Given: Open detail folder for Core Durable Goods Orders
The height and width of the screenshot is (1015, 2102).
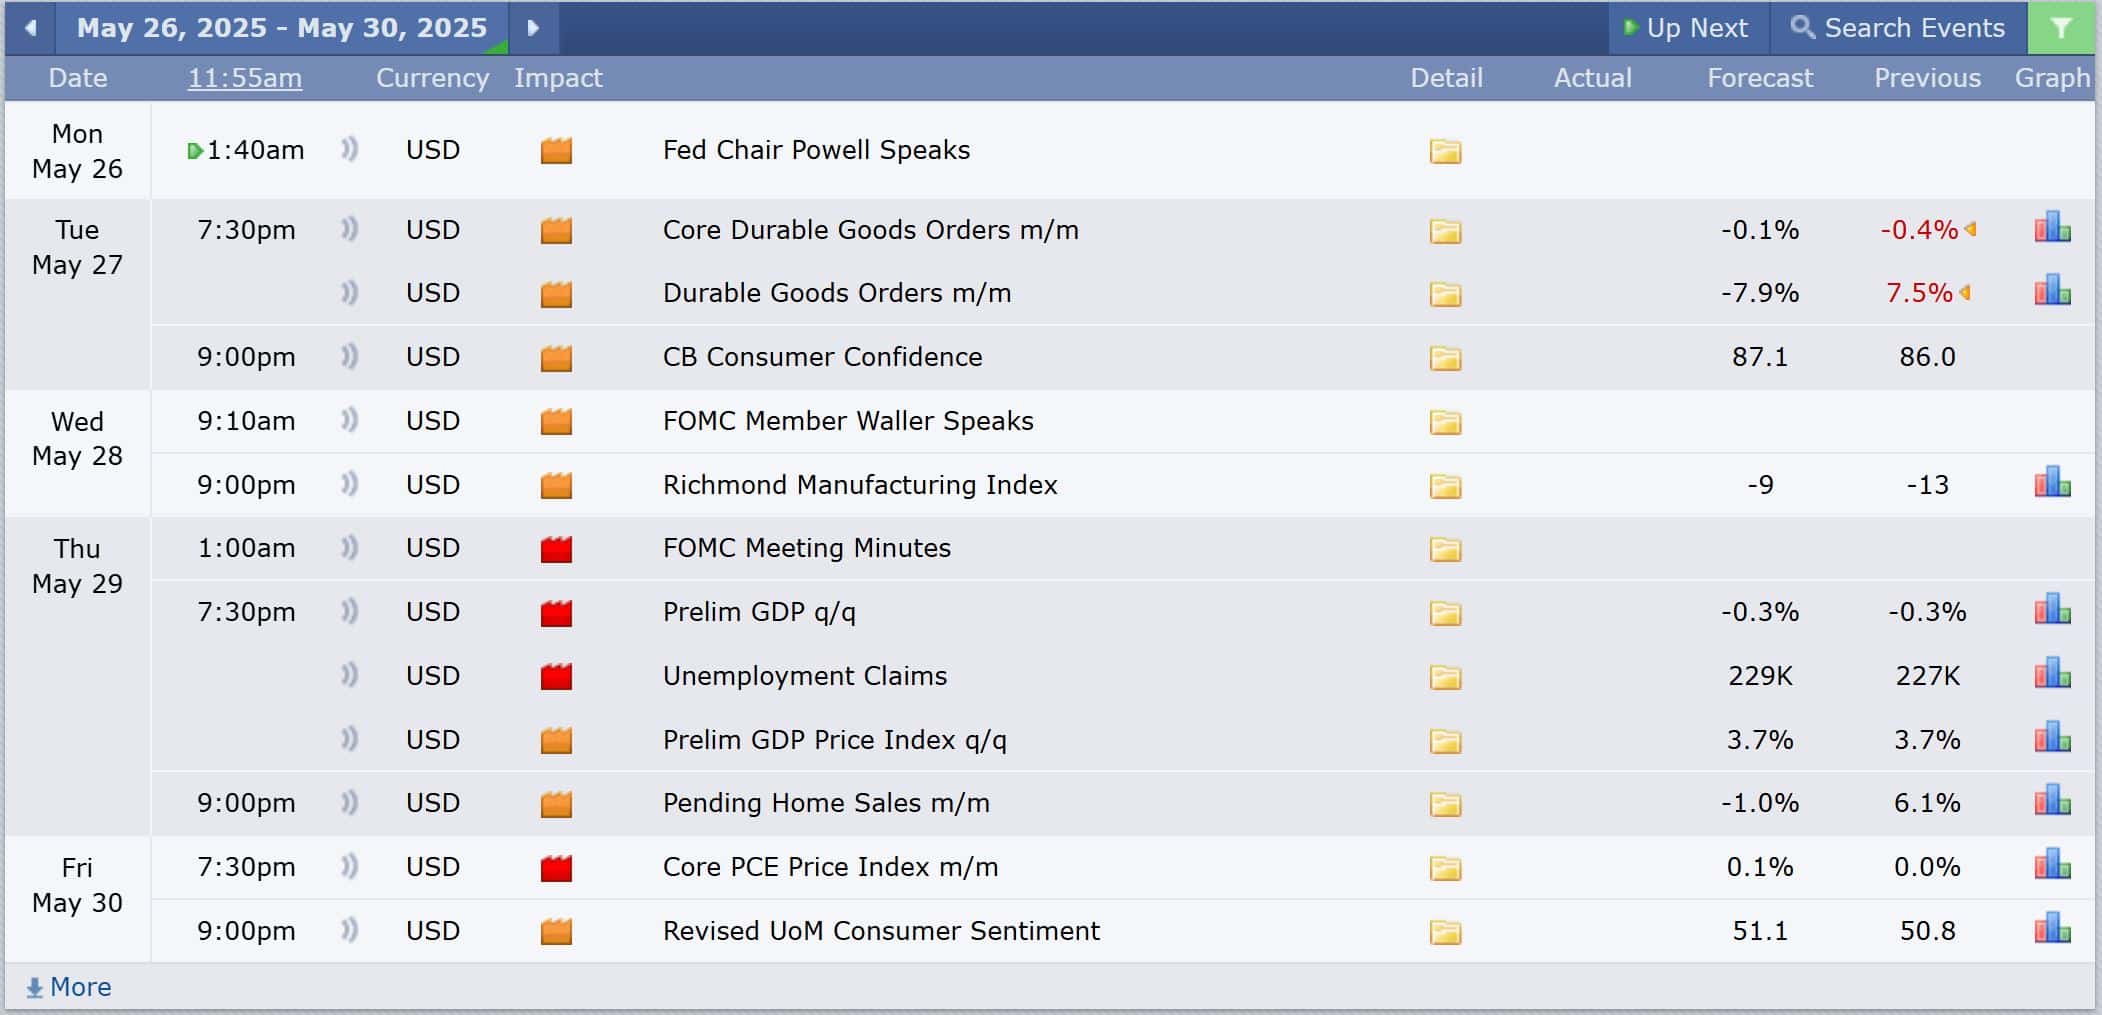Looking at the screenshot, I should tap(1445, 231).
